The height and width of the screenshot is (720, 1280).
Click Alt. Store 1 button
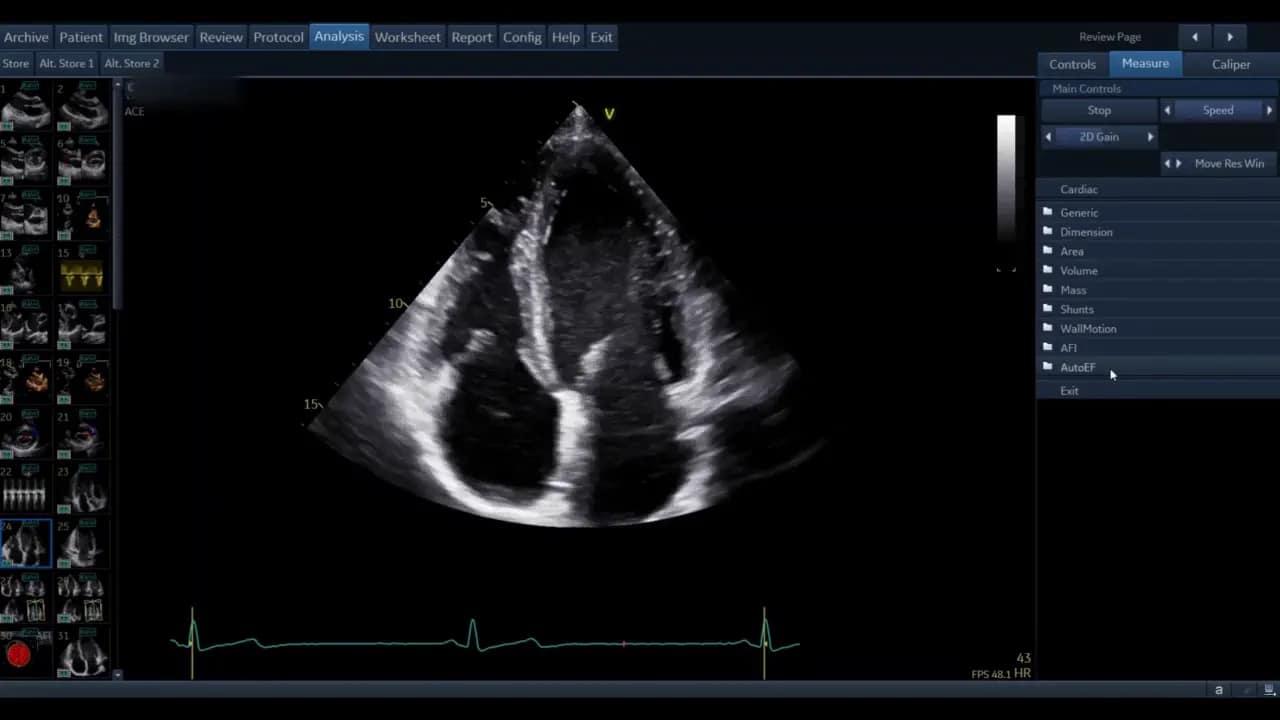(x=66, y=63)
